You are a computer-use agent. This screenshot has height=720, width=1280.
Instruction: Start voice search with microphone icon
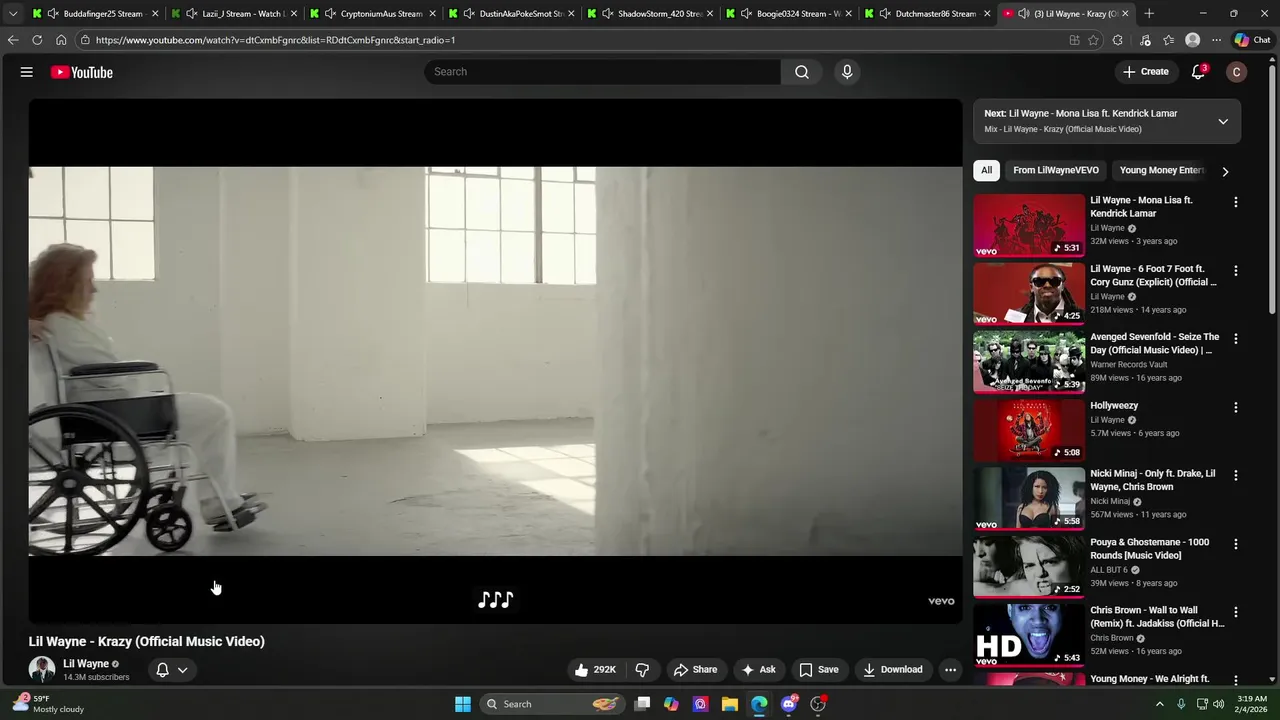point(847,72)
